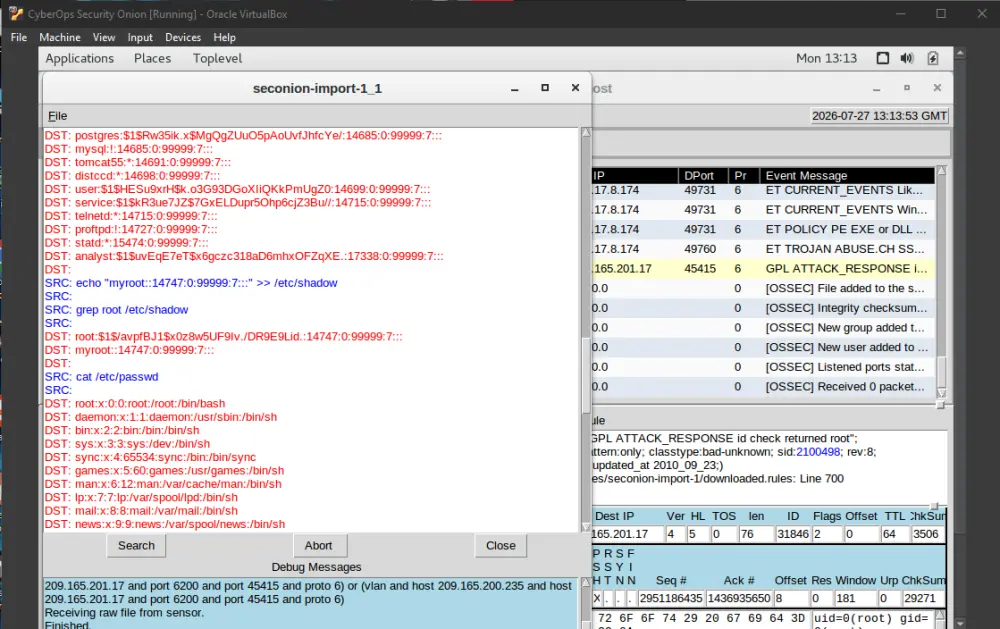Click the Search button in transcript window

136,546
